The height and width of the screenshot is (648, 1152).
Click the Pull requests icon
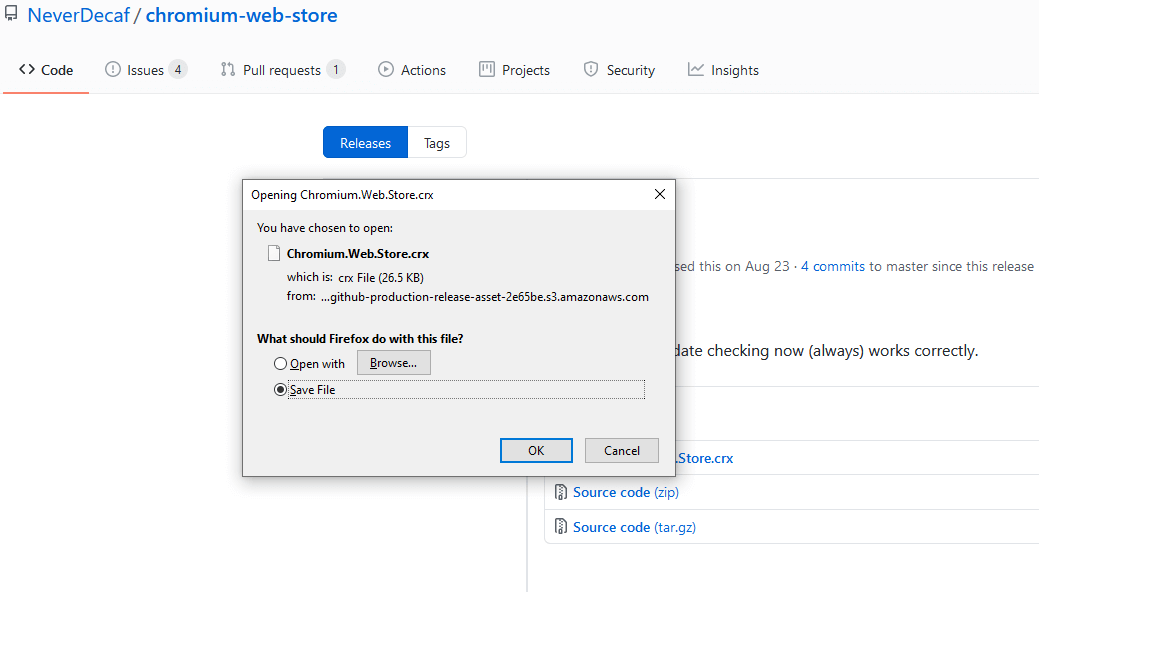[x=228, y=70]
